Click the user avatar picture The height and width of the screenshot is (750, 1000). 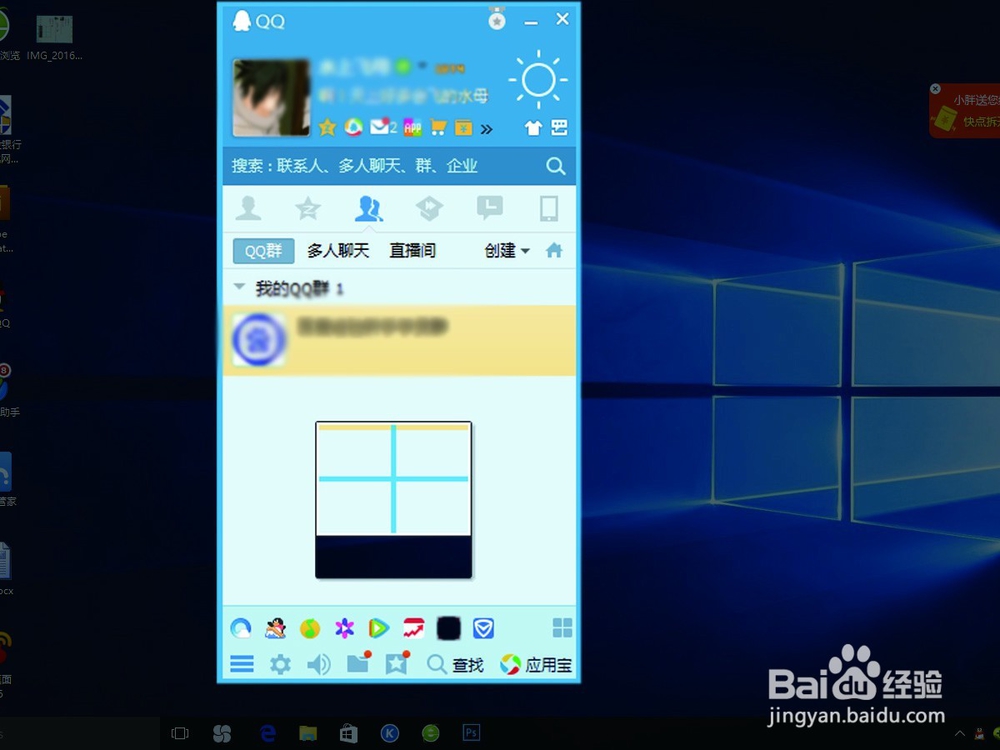[x=271, y=98]
